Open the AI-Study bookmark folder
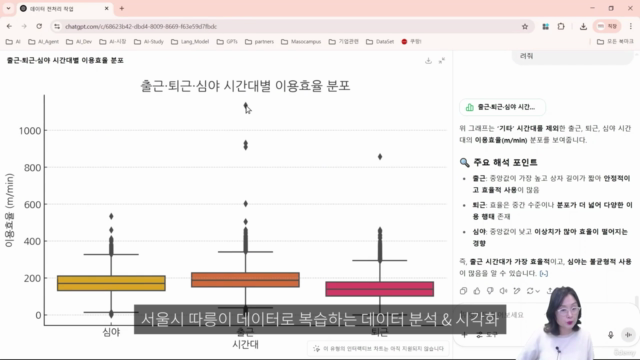 point(149,42)
